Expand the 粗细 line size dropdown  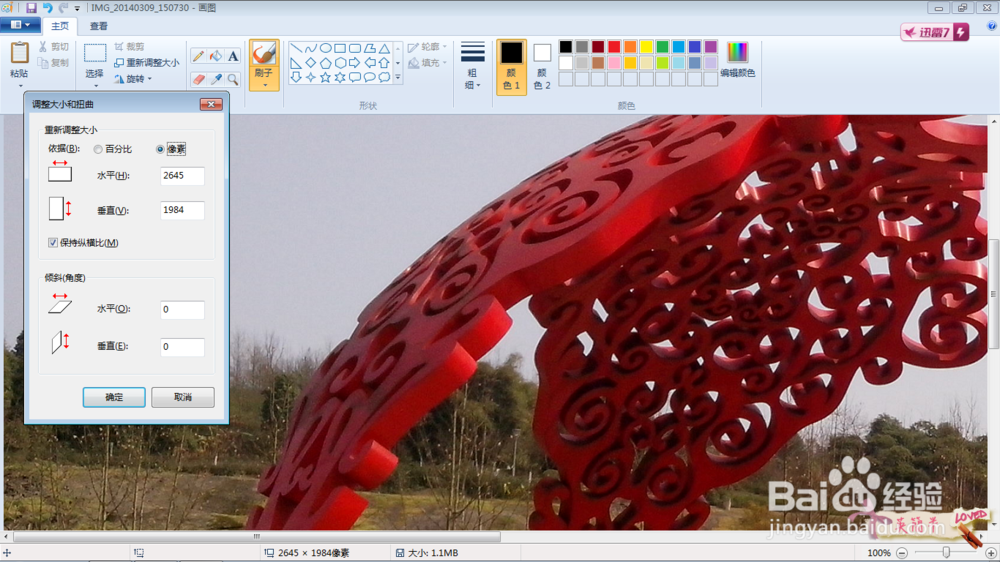[473, 66]
